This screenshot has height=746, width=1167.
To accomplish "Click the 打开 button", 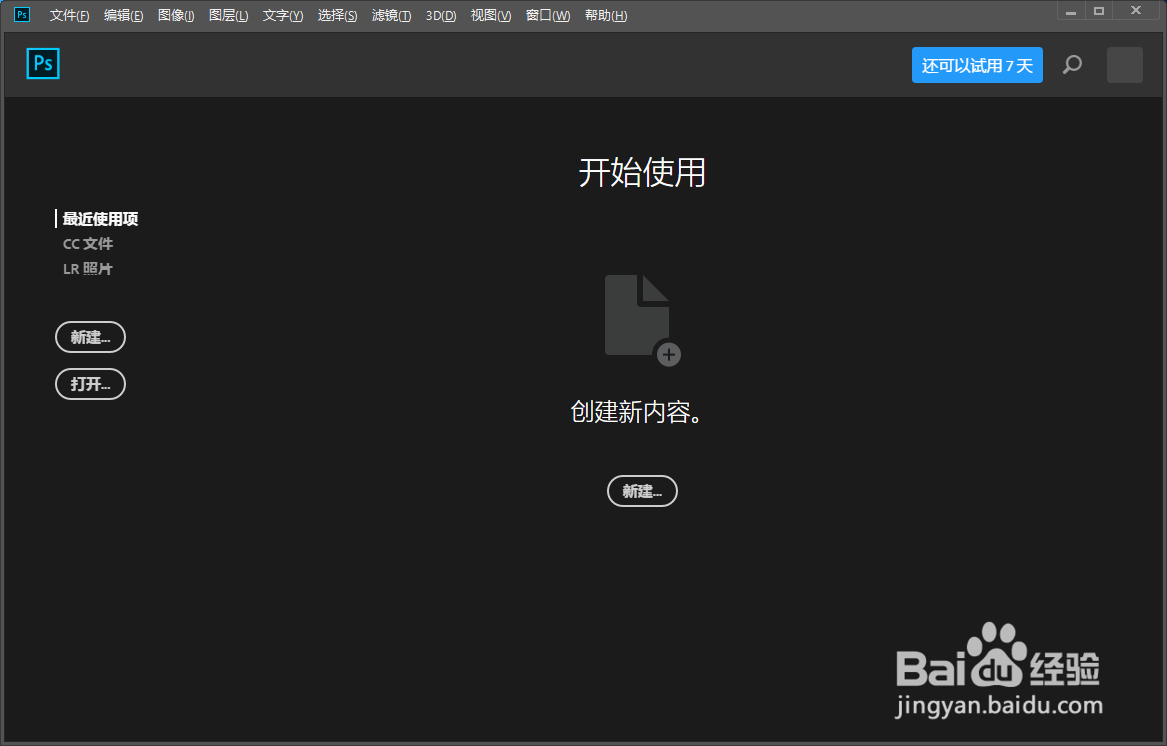I will coord(90,384).
